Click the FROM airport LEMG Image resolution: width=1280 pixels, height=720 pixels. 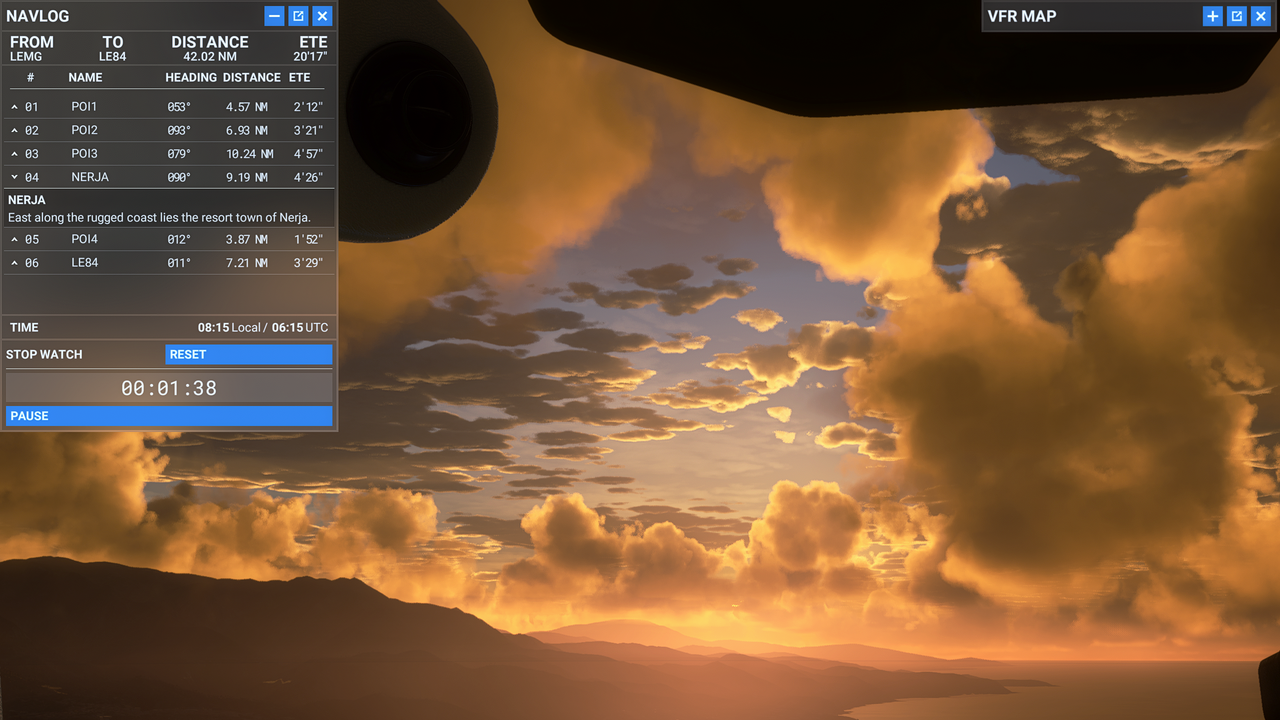[x=26, y=57]
